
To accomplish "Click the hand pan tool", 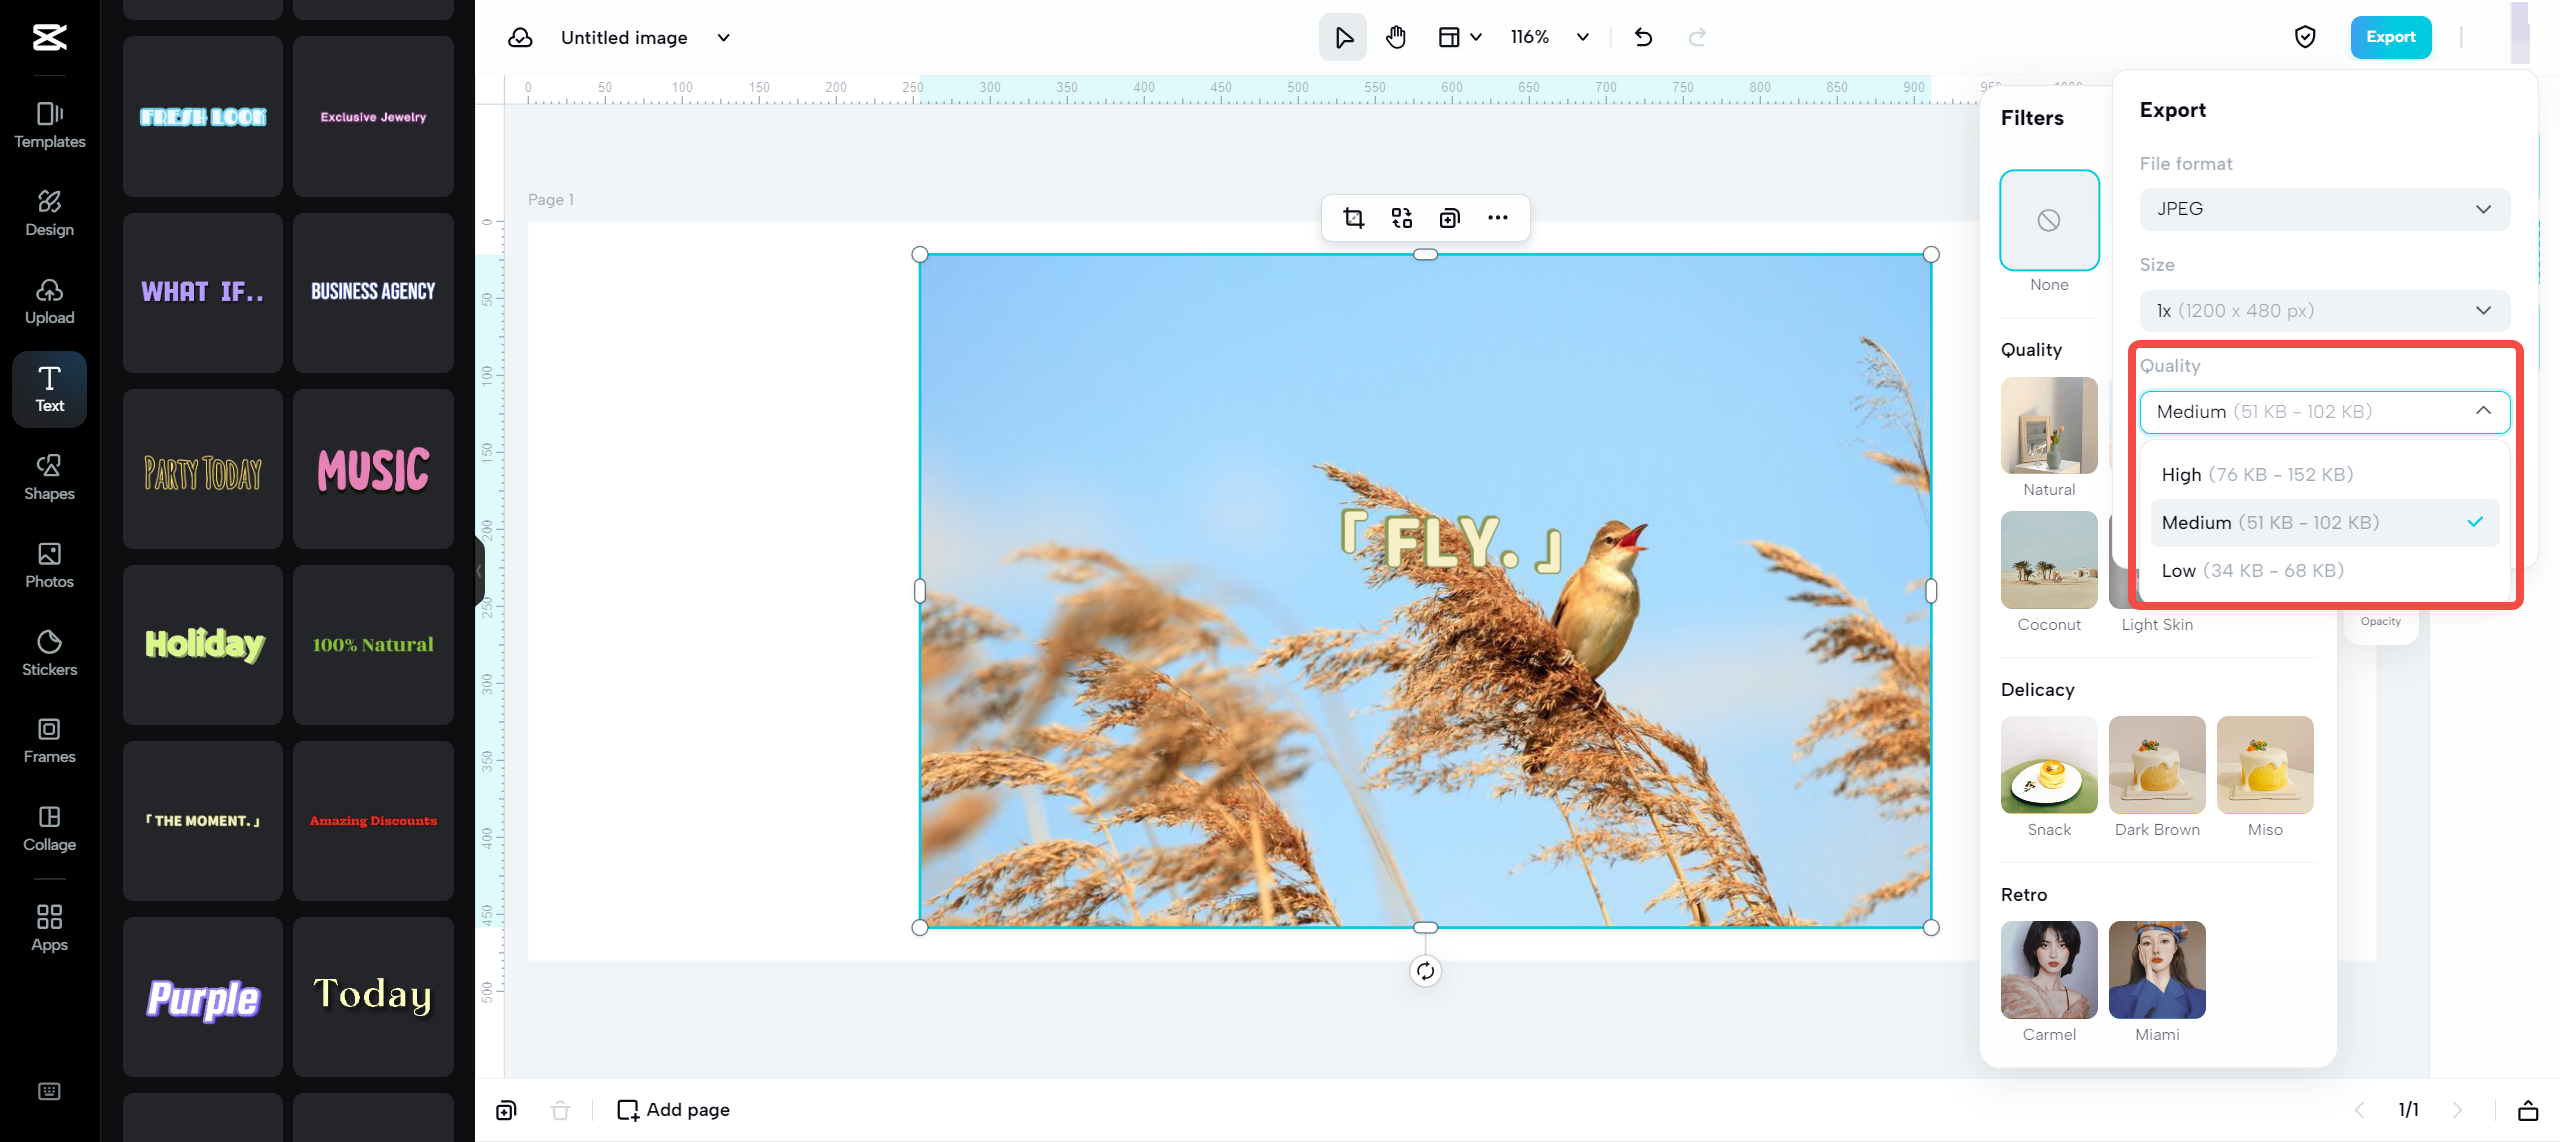I will (x=1396, y=38).
